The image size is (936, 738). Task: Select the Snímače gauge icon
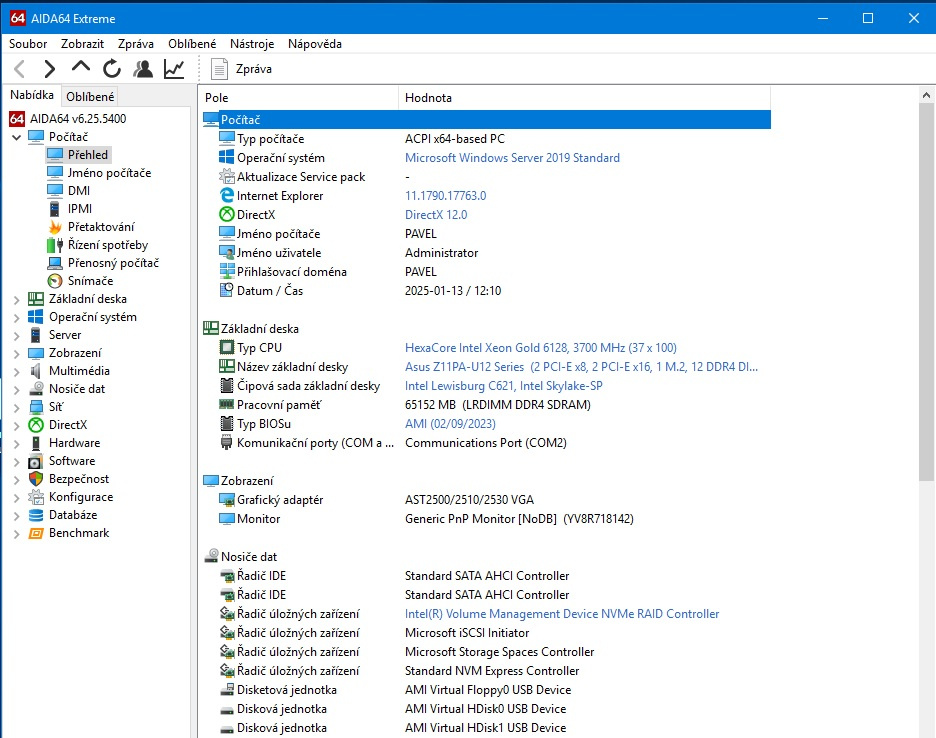click(x=55, y=281)
